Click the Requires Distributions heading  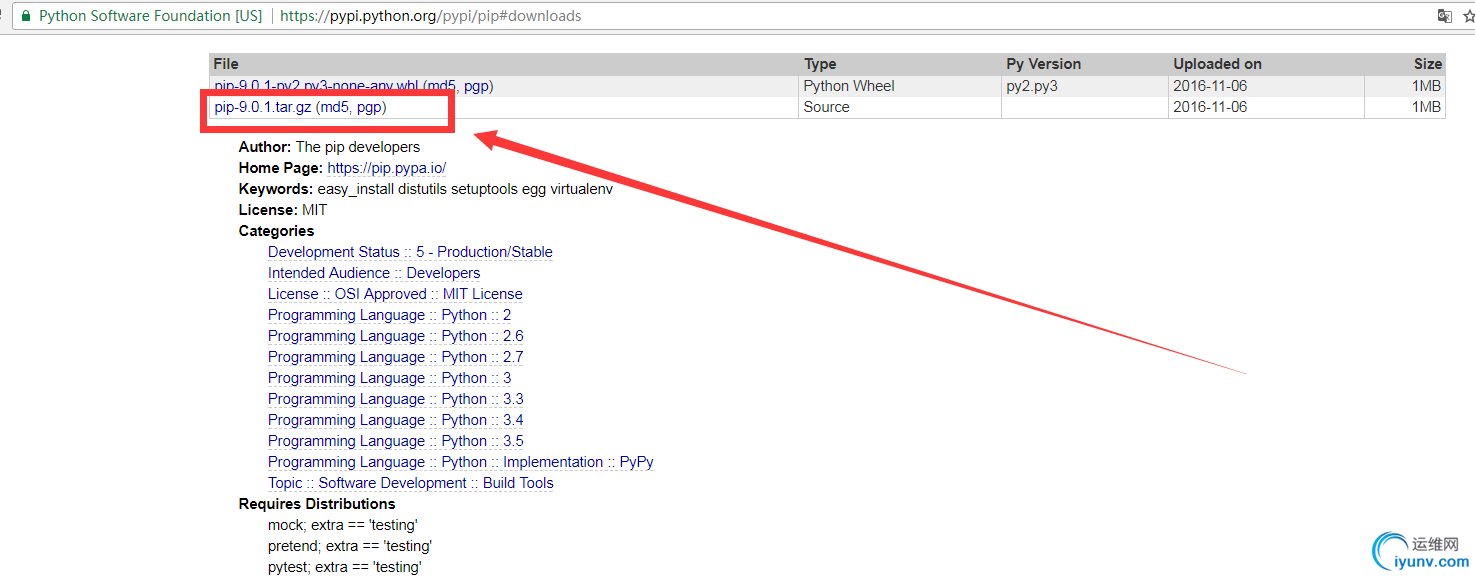[x=317, y=504]
